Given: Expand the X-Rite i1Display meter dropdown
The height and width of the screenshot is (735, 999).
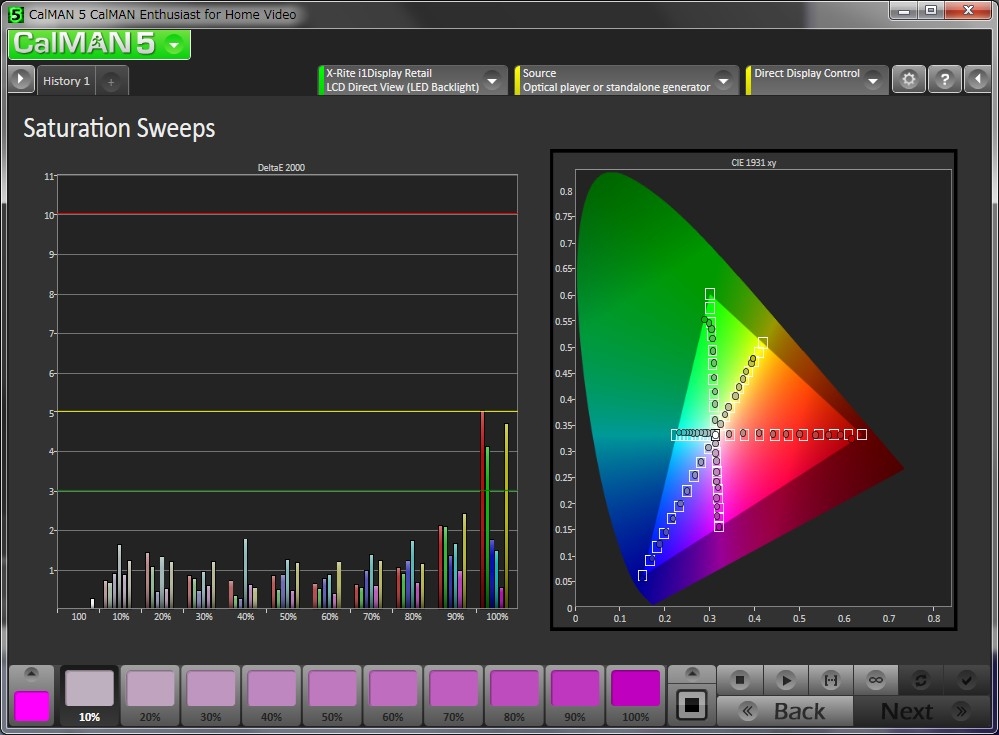Looking at the screenshot, I should pos(491,80).
